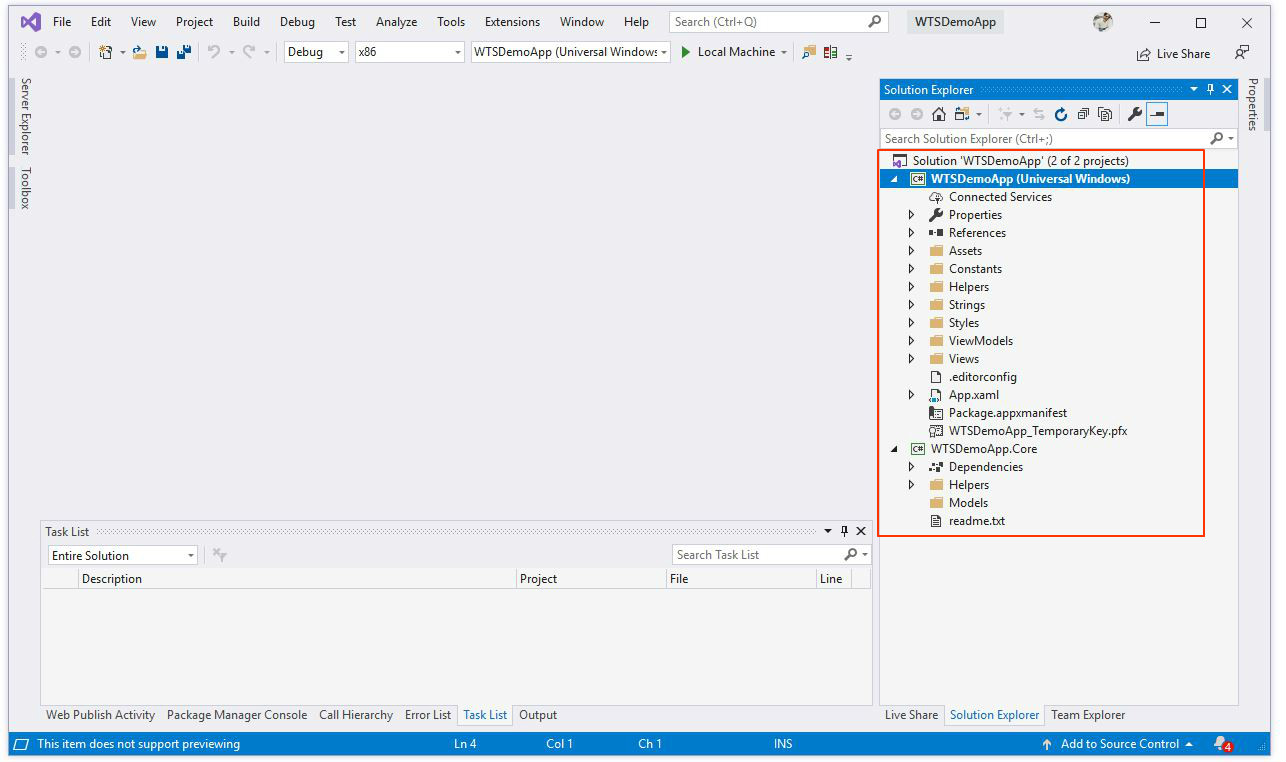Click Switch Views icon in Solution Explorer
This screenshot has width=1286, height=762.
962,114
